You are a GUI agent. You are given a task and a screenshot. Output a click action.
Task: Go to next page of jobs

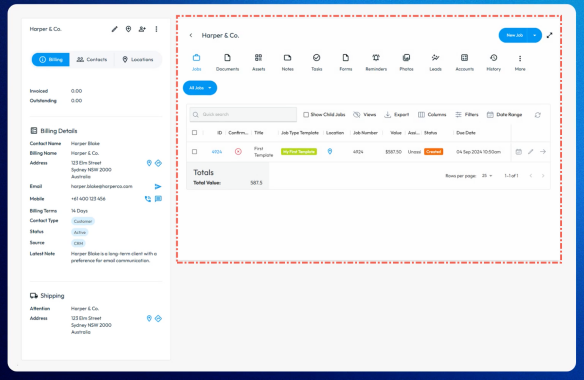[543, 176]
